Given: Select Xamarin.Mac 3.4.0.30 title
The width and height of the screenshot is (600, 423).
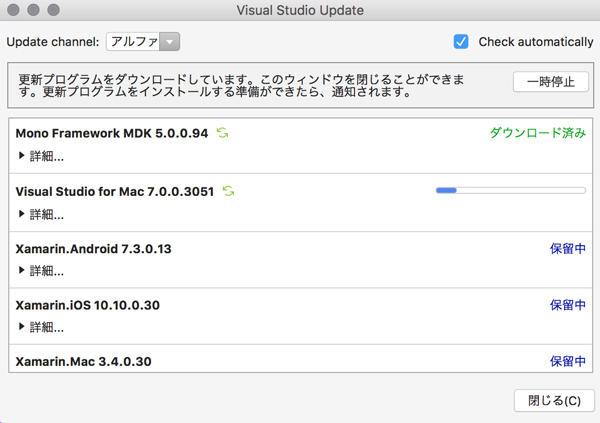Looking at the screenshot, I should pos(83,361).
